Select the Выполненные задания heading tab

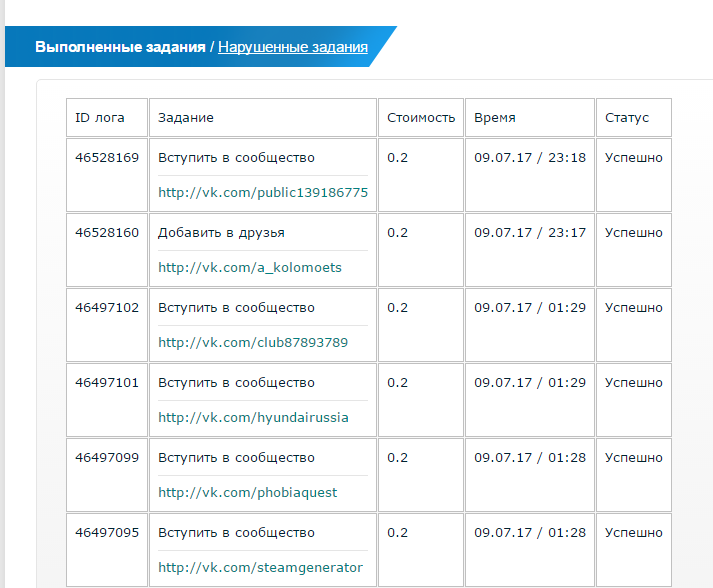120,47
